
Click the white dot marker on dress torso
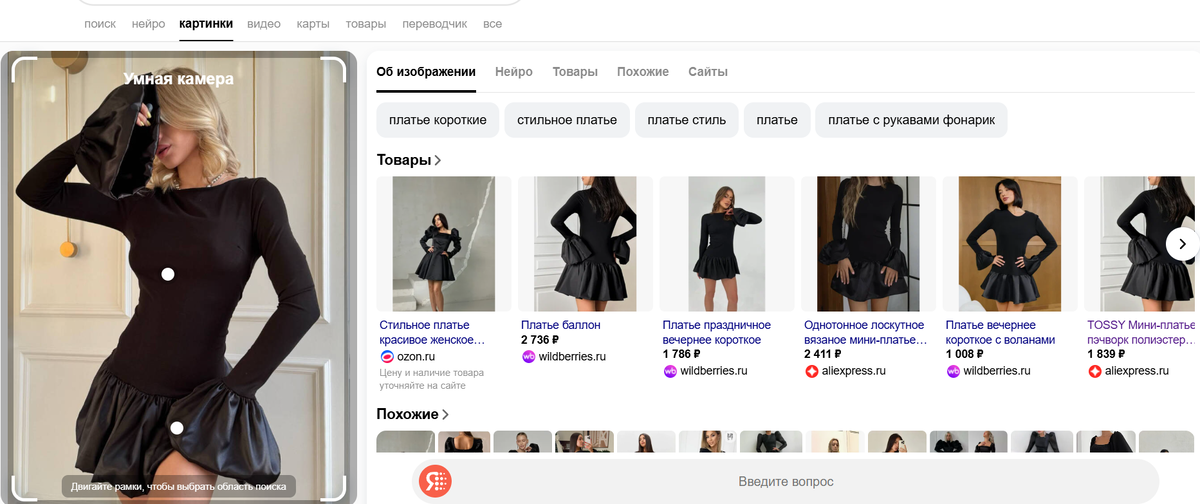point(168,274)
